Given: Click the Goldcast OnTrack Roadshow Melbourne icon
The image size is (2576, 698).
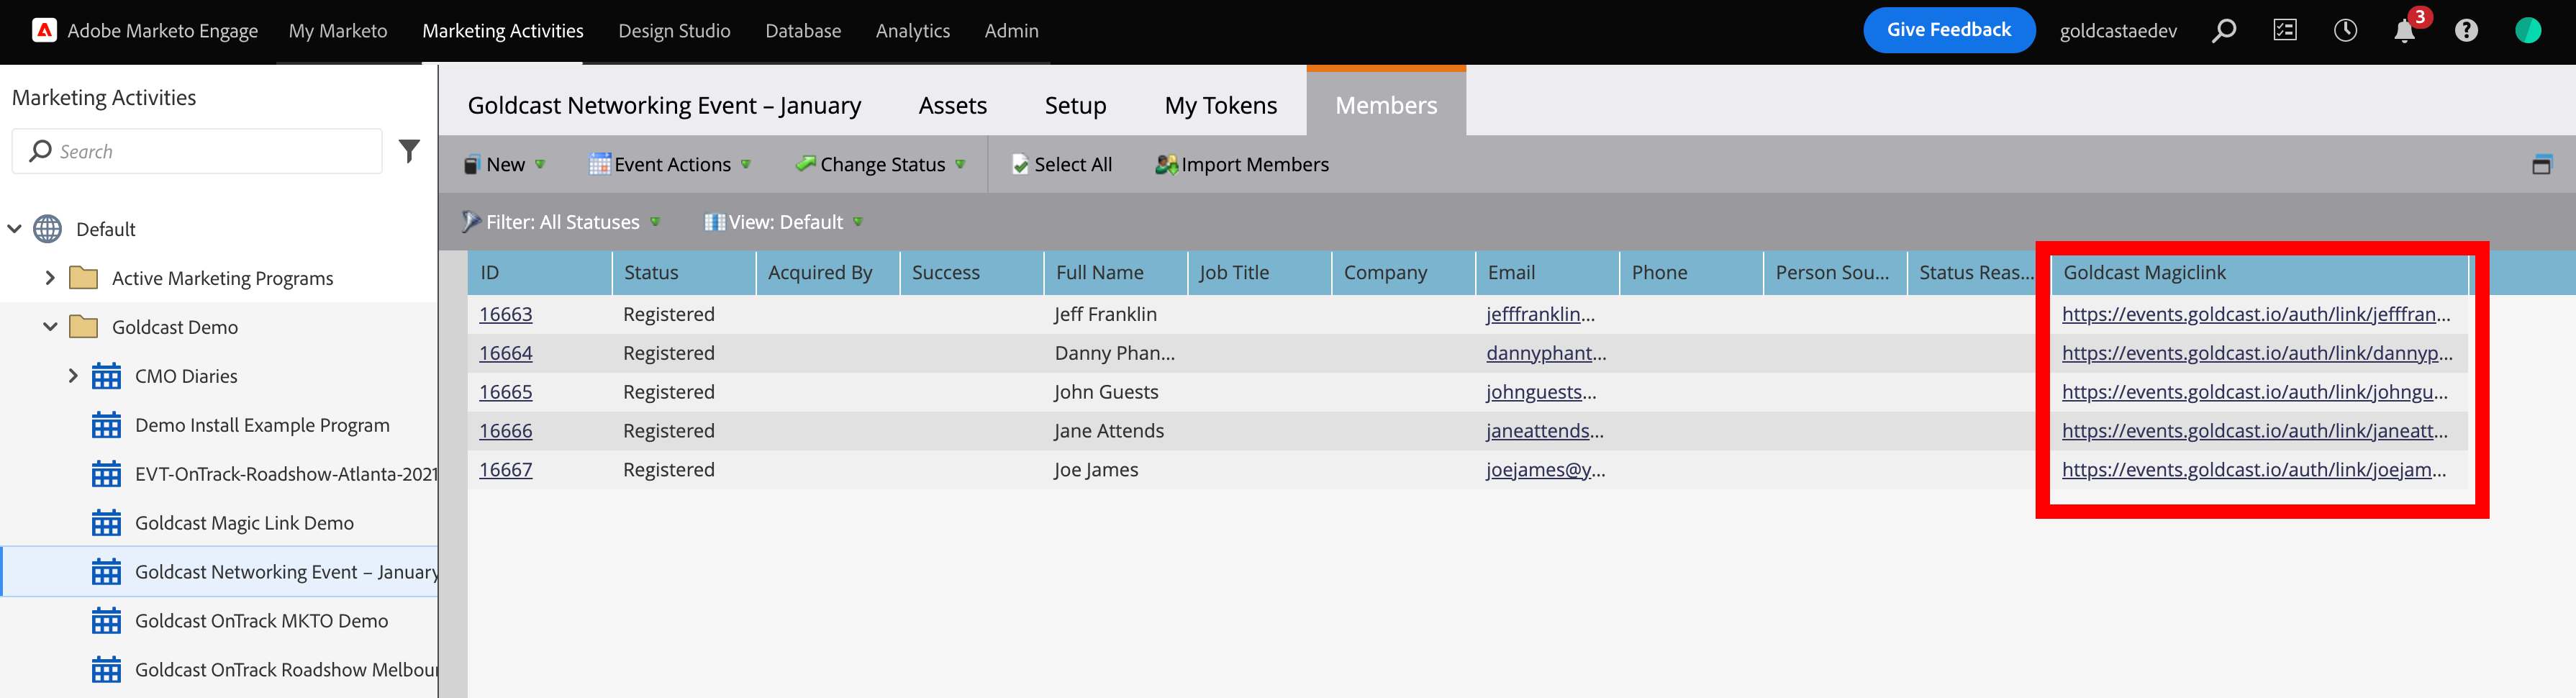Looking at the screenshot, I should coord(106,670).
